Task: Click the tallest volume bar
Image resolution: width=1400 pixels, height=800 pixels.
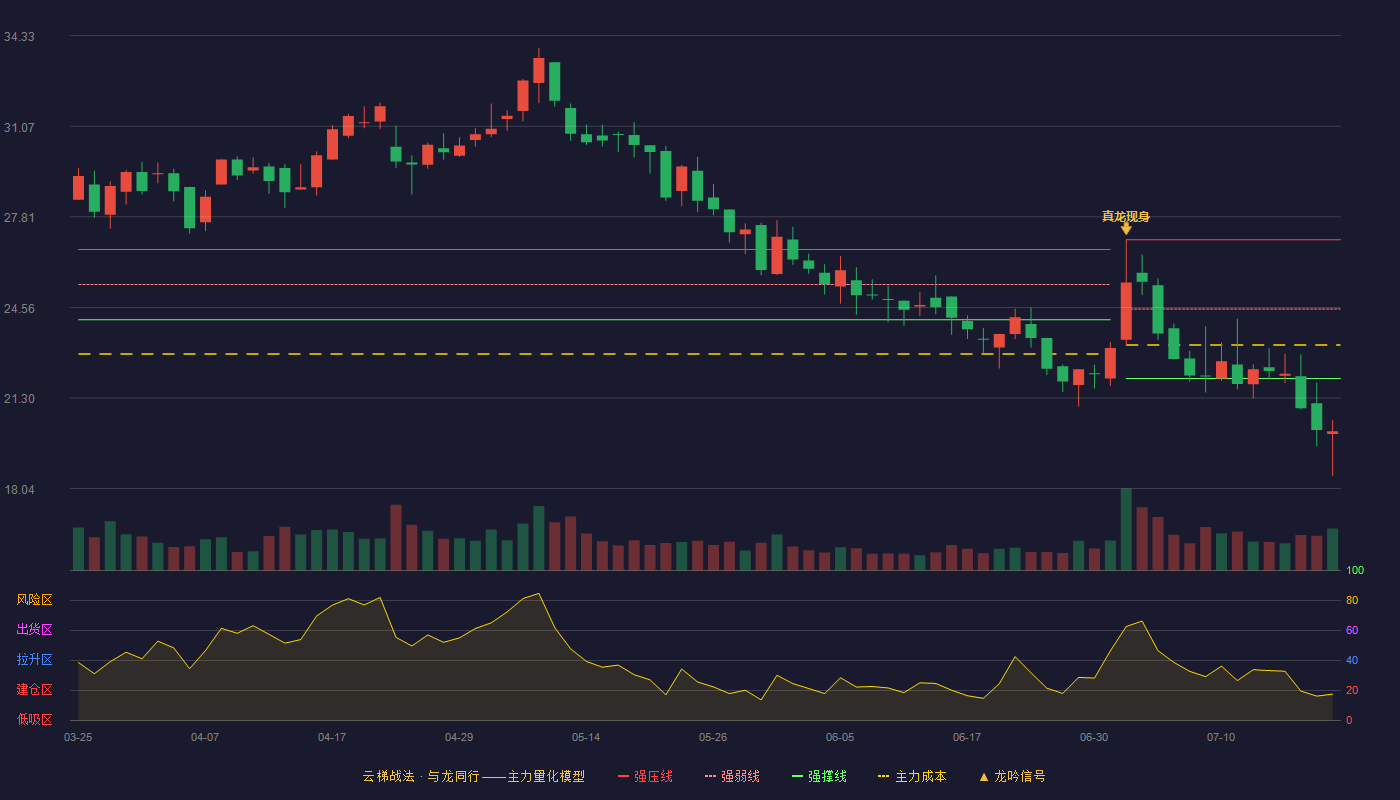Action: [x=1126, y=529]
